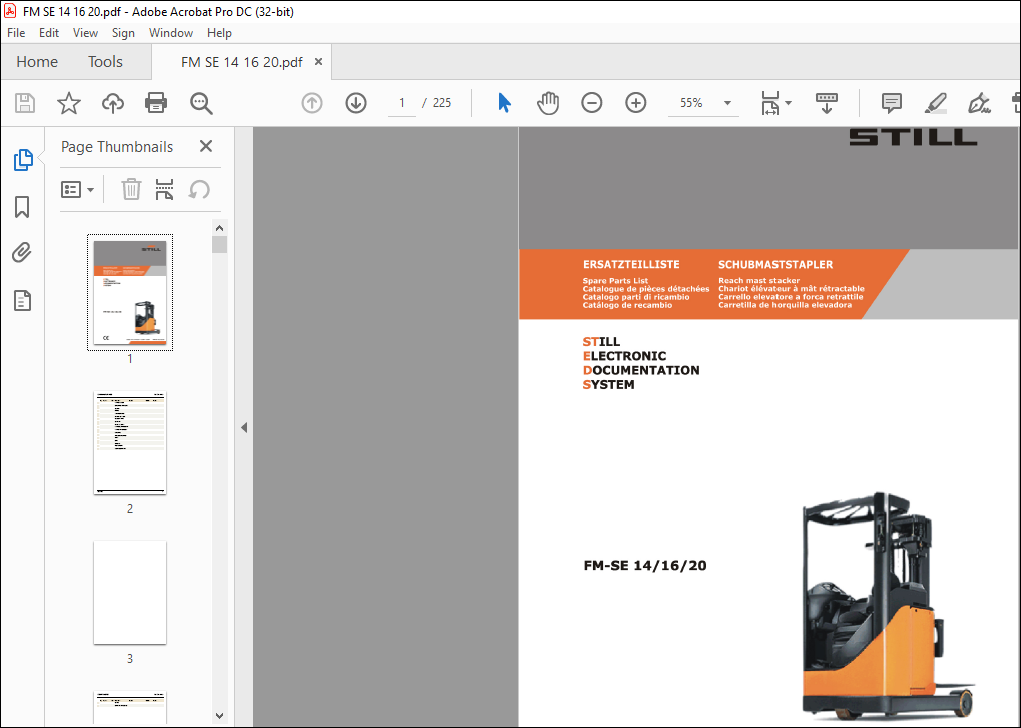The width and height of the screenshot is (1021, 728).
Task: Click the Save file icon
Action: 25,103
